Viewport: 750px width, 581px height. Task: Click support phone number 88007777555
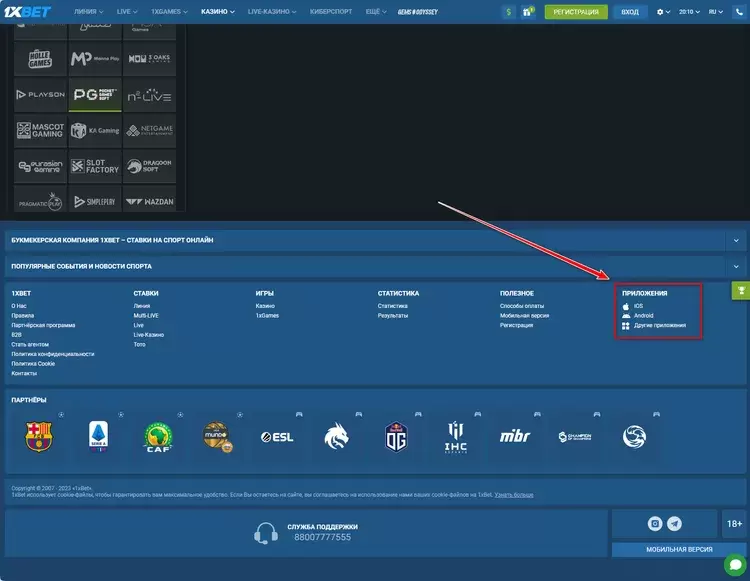click(x=322, y=537)
